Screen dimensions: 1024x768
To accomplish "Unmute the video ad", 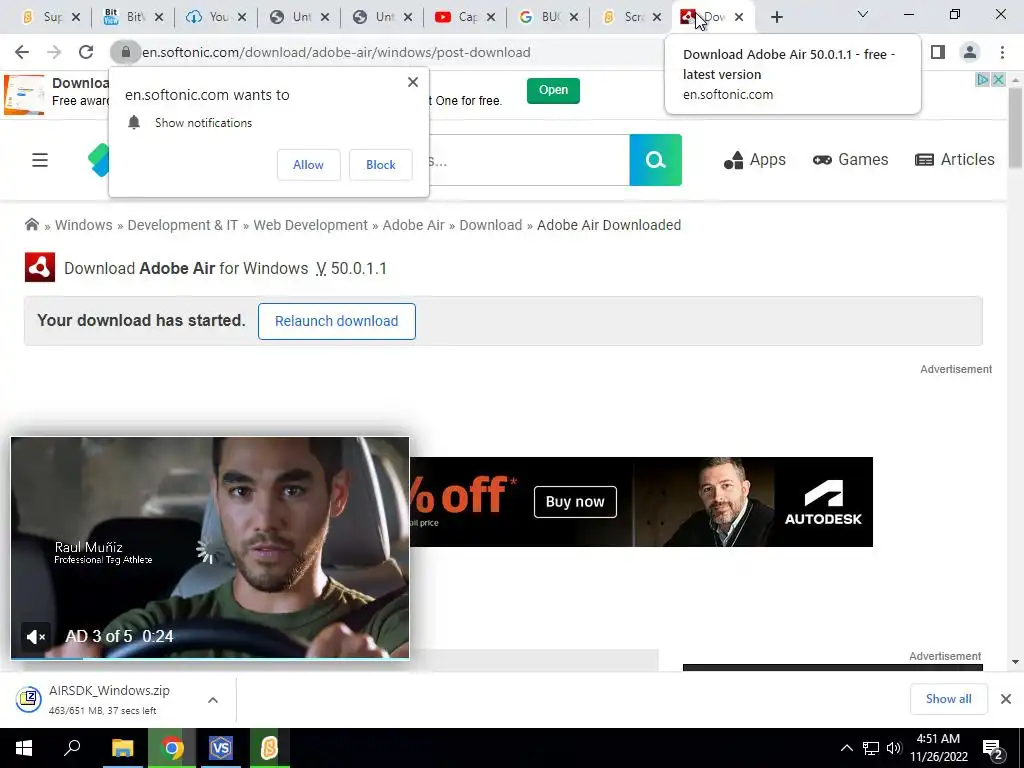I will [x=35, y=637].
